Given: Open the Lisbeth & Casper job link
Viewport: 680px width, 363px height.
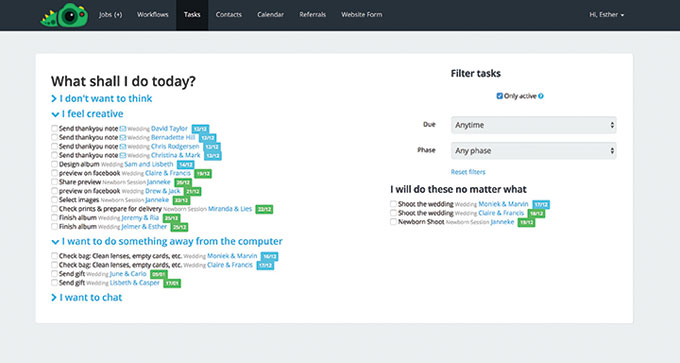Looking at the screenshot, I should tap(134, 282).
